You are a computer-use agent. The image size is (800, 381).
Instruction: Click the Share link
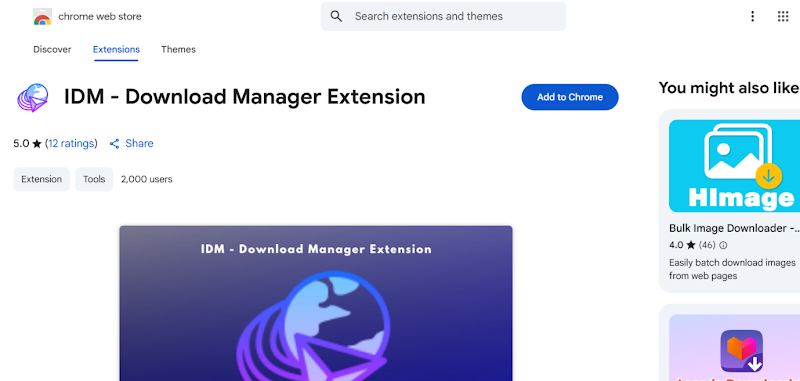[139, 143]
